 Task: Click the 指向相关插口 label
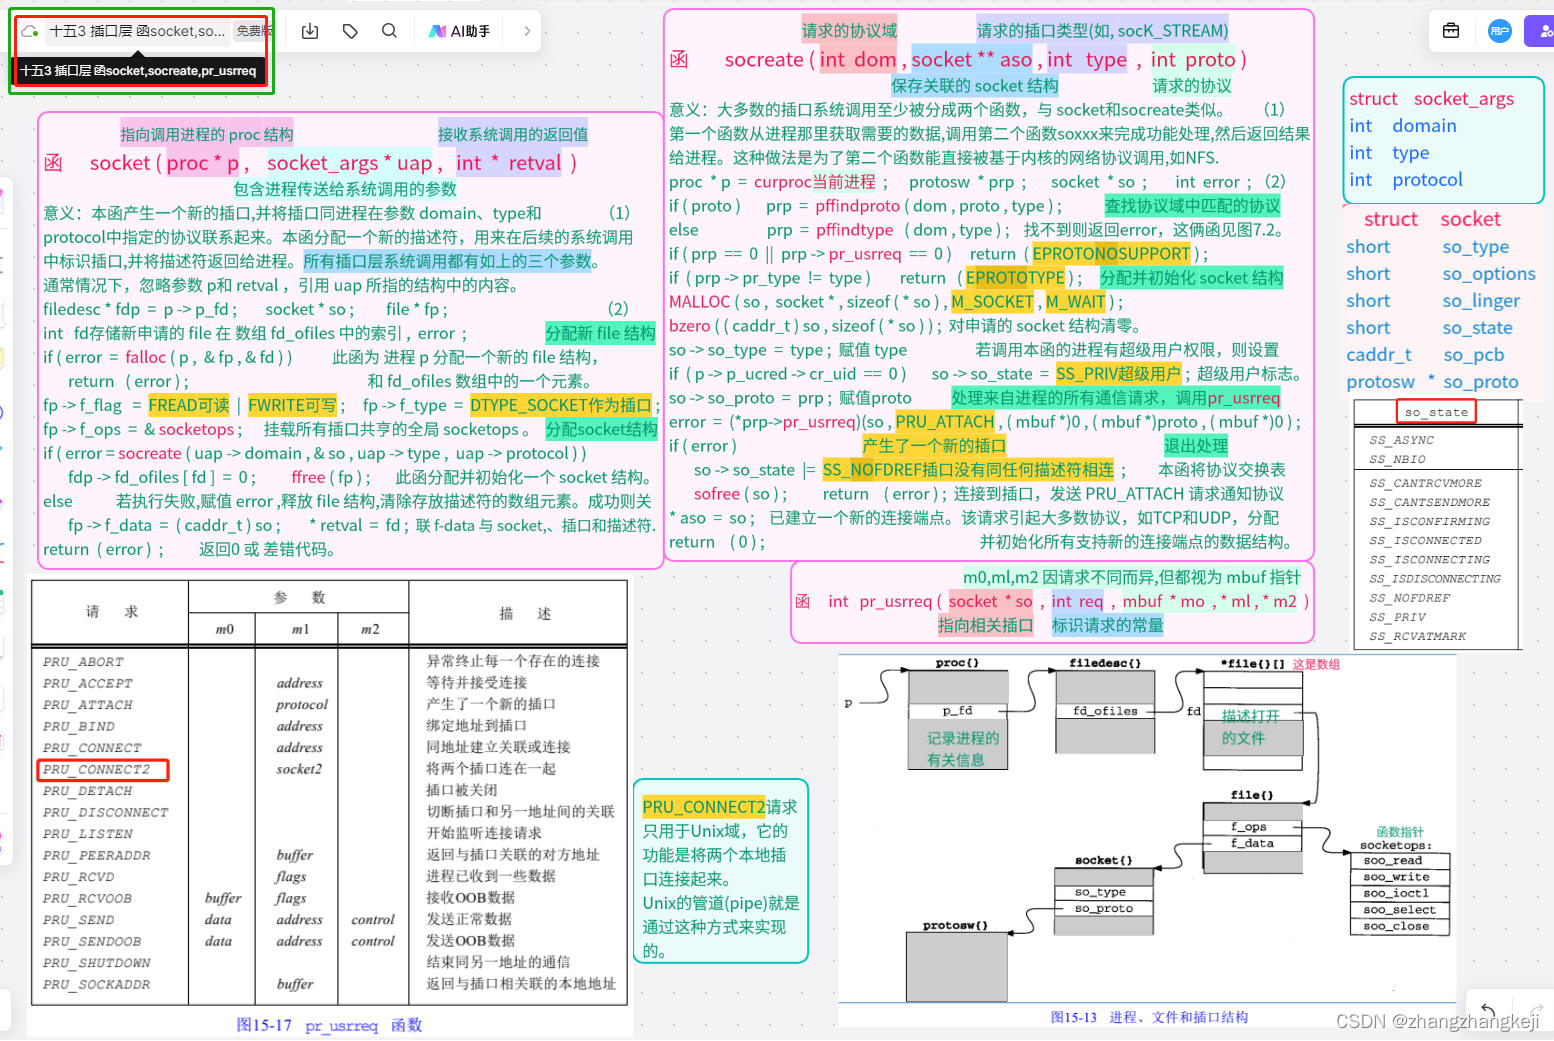[x=985, y=625]
